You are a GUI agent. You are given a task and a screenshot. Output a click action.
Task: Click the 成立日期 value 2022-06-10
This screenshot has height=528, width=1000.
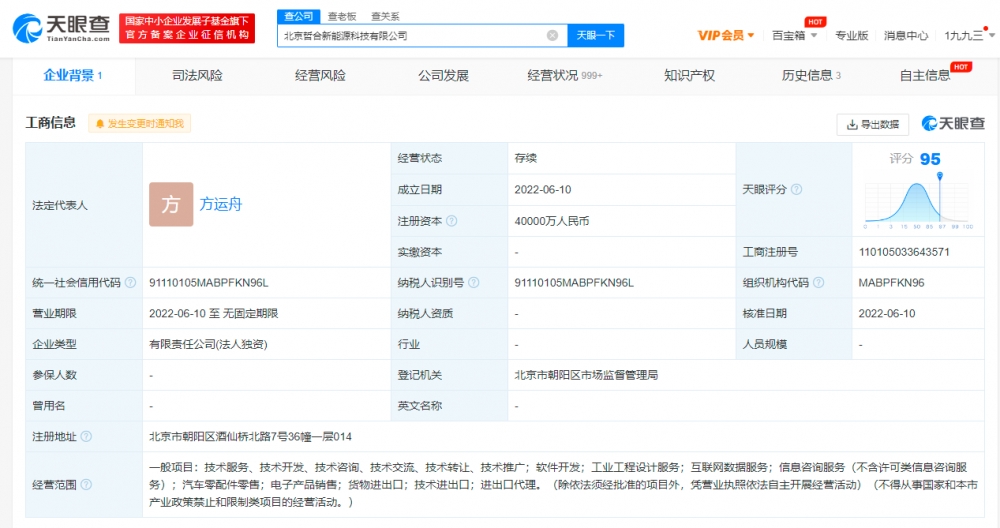tap(543, 189)
